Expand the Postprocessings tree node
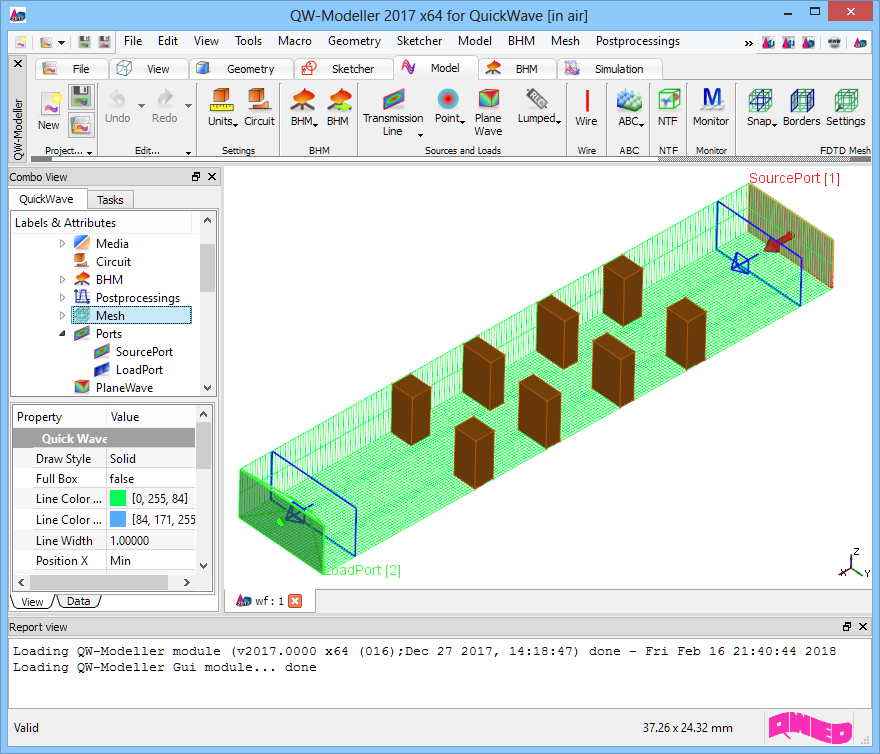 (x=62, y=298)
